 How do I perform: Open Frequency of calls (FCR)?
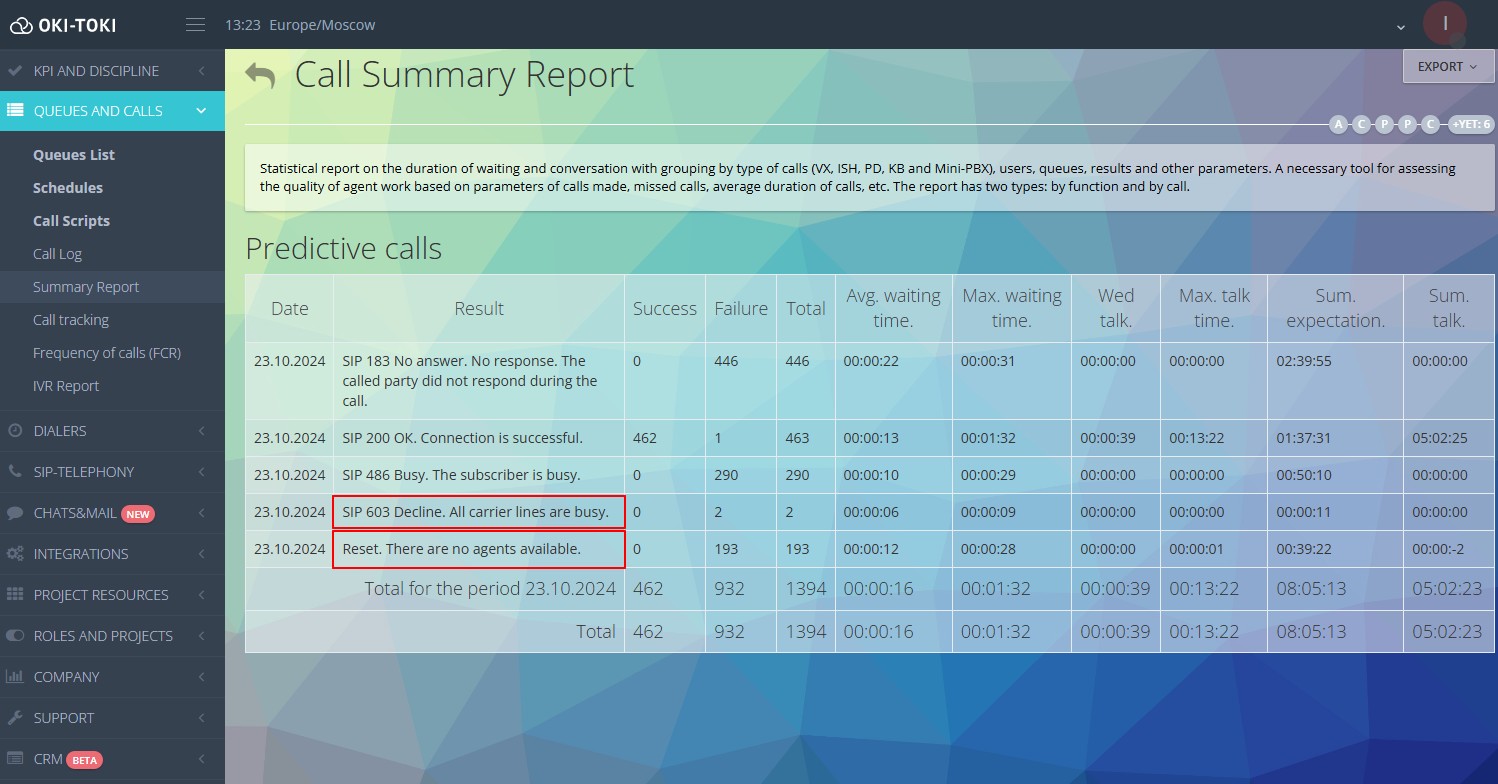pos(107,353)
